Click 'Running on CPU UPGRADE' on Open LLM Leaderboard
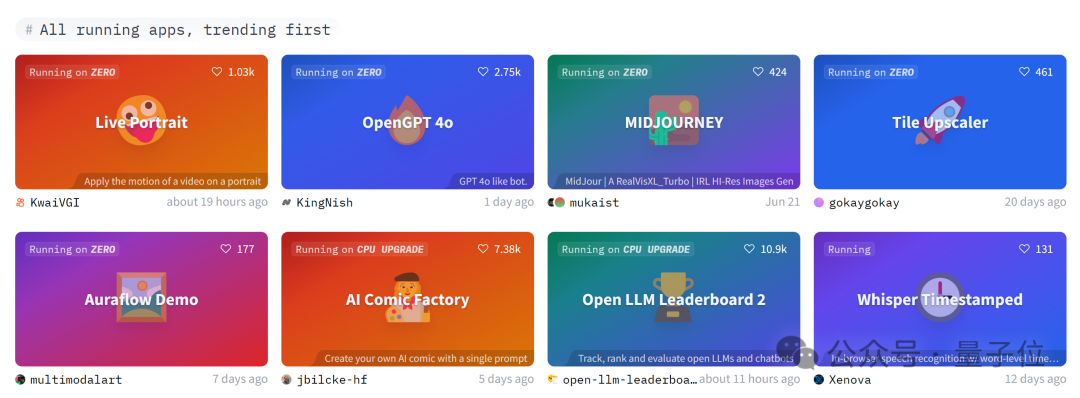This screenshot has height=398, width=1080. (625, 249)
